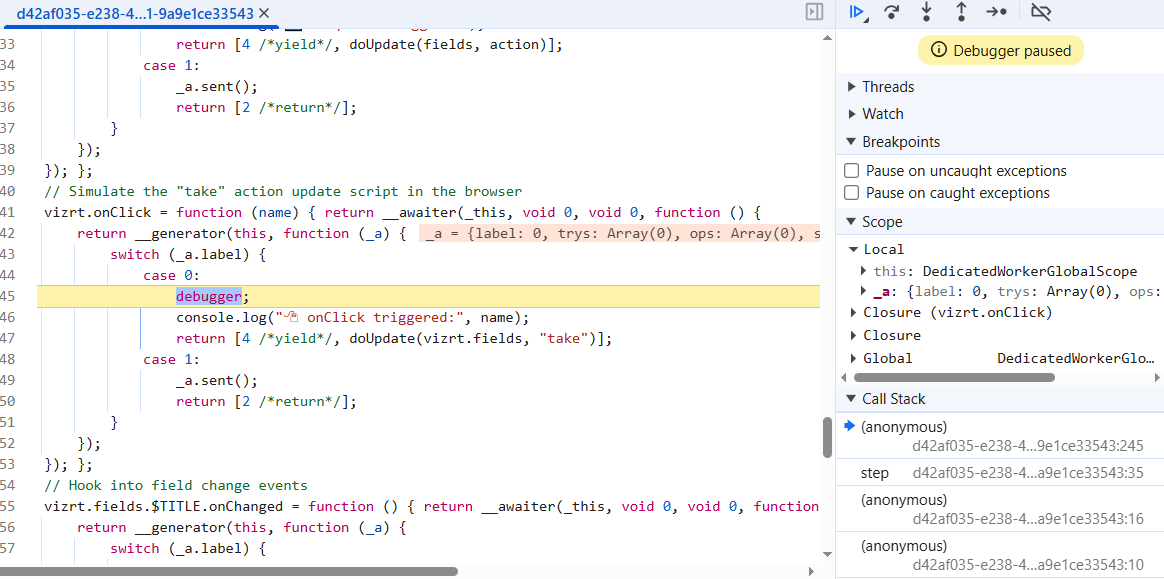This screenshot has height=579, width=1164.
Task: Click the Step out of function arrow
Action: pos(961,12)
